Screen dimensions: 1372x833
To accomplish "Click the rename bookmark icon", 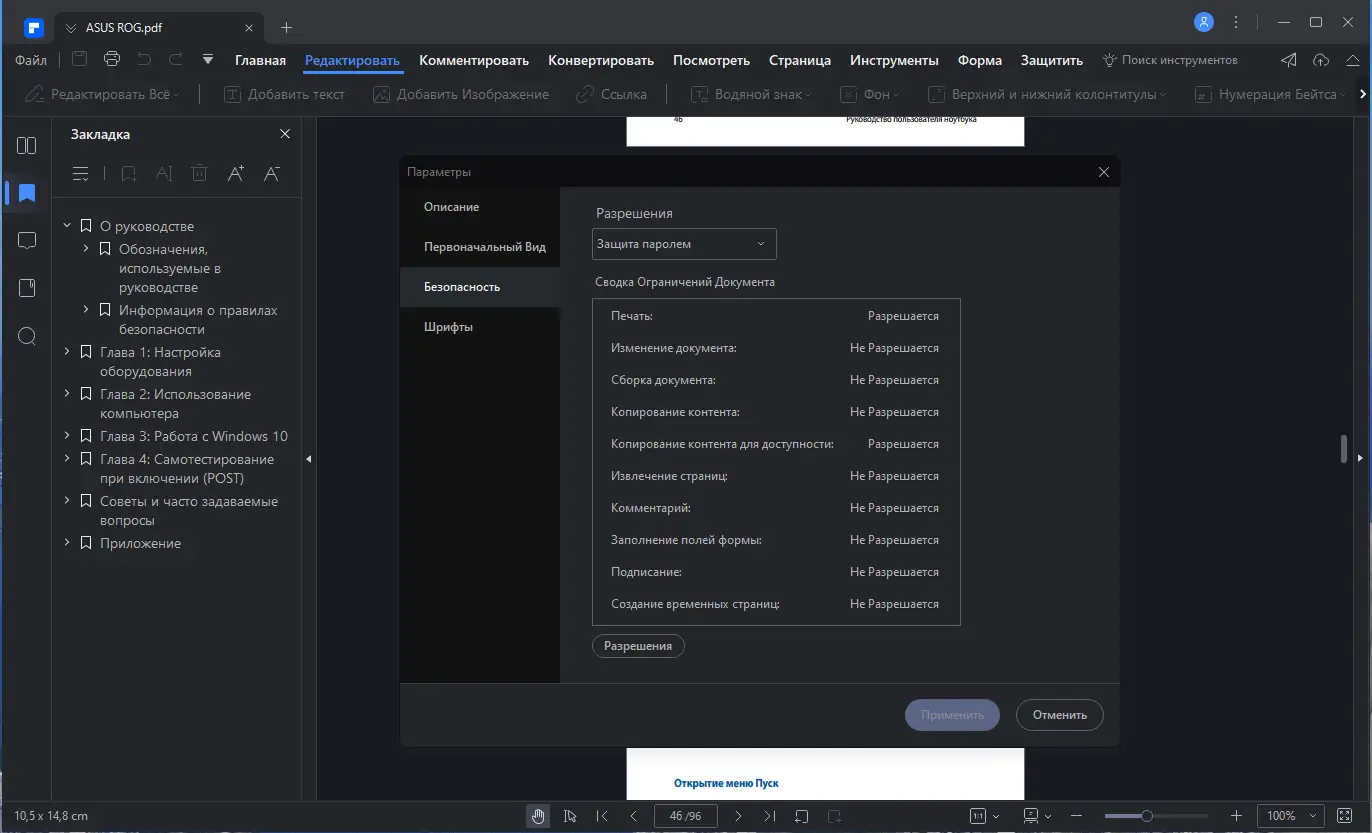I will coord(164,174).
